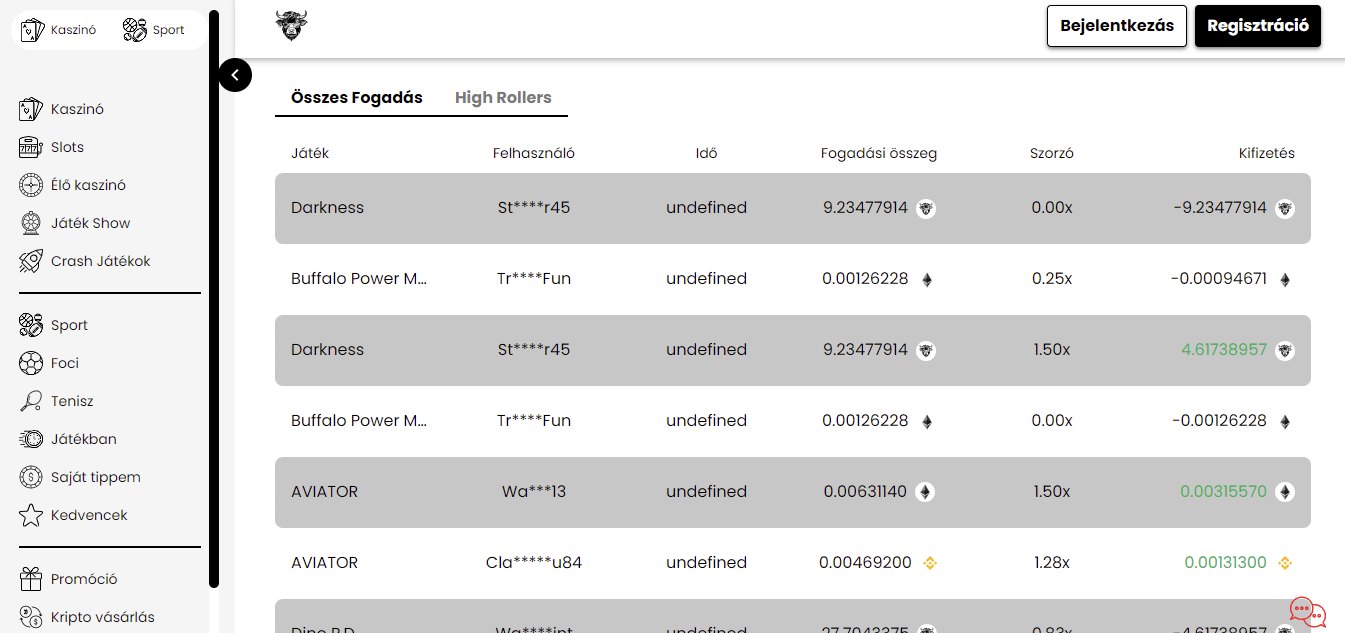
Task: Open Élő kaszinó roulette icon
Action: coord(32,185)
